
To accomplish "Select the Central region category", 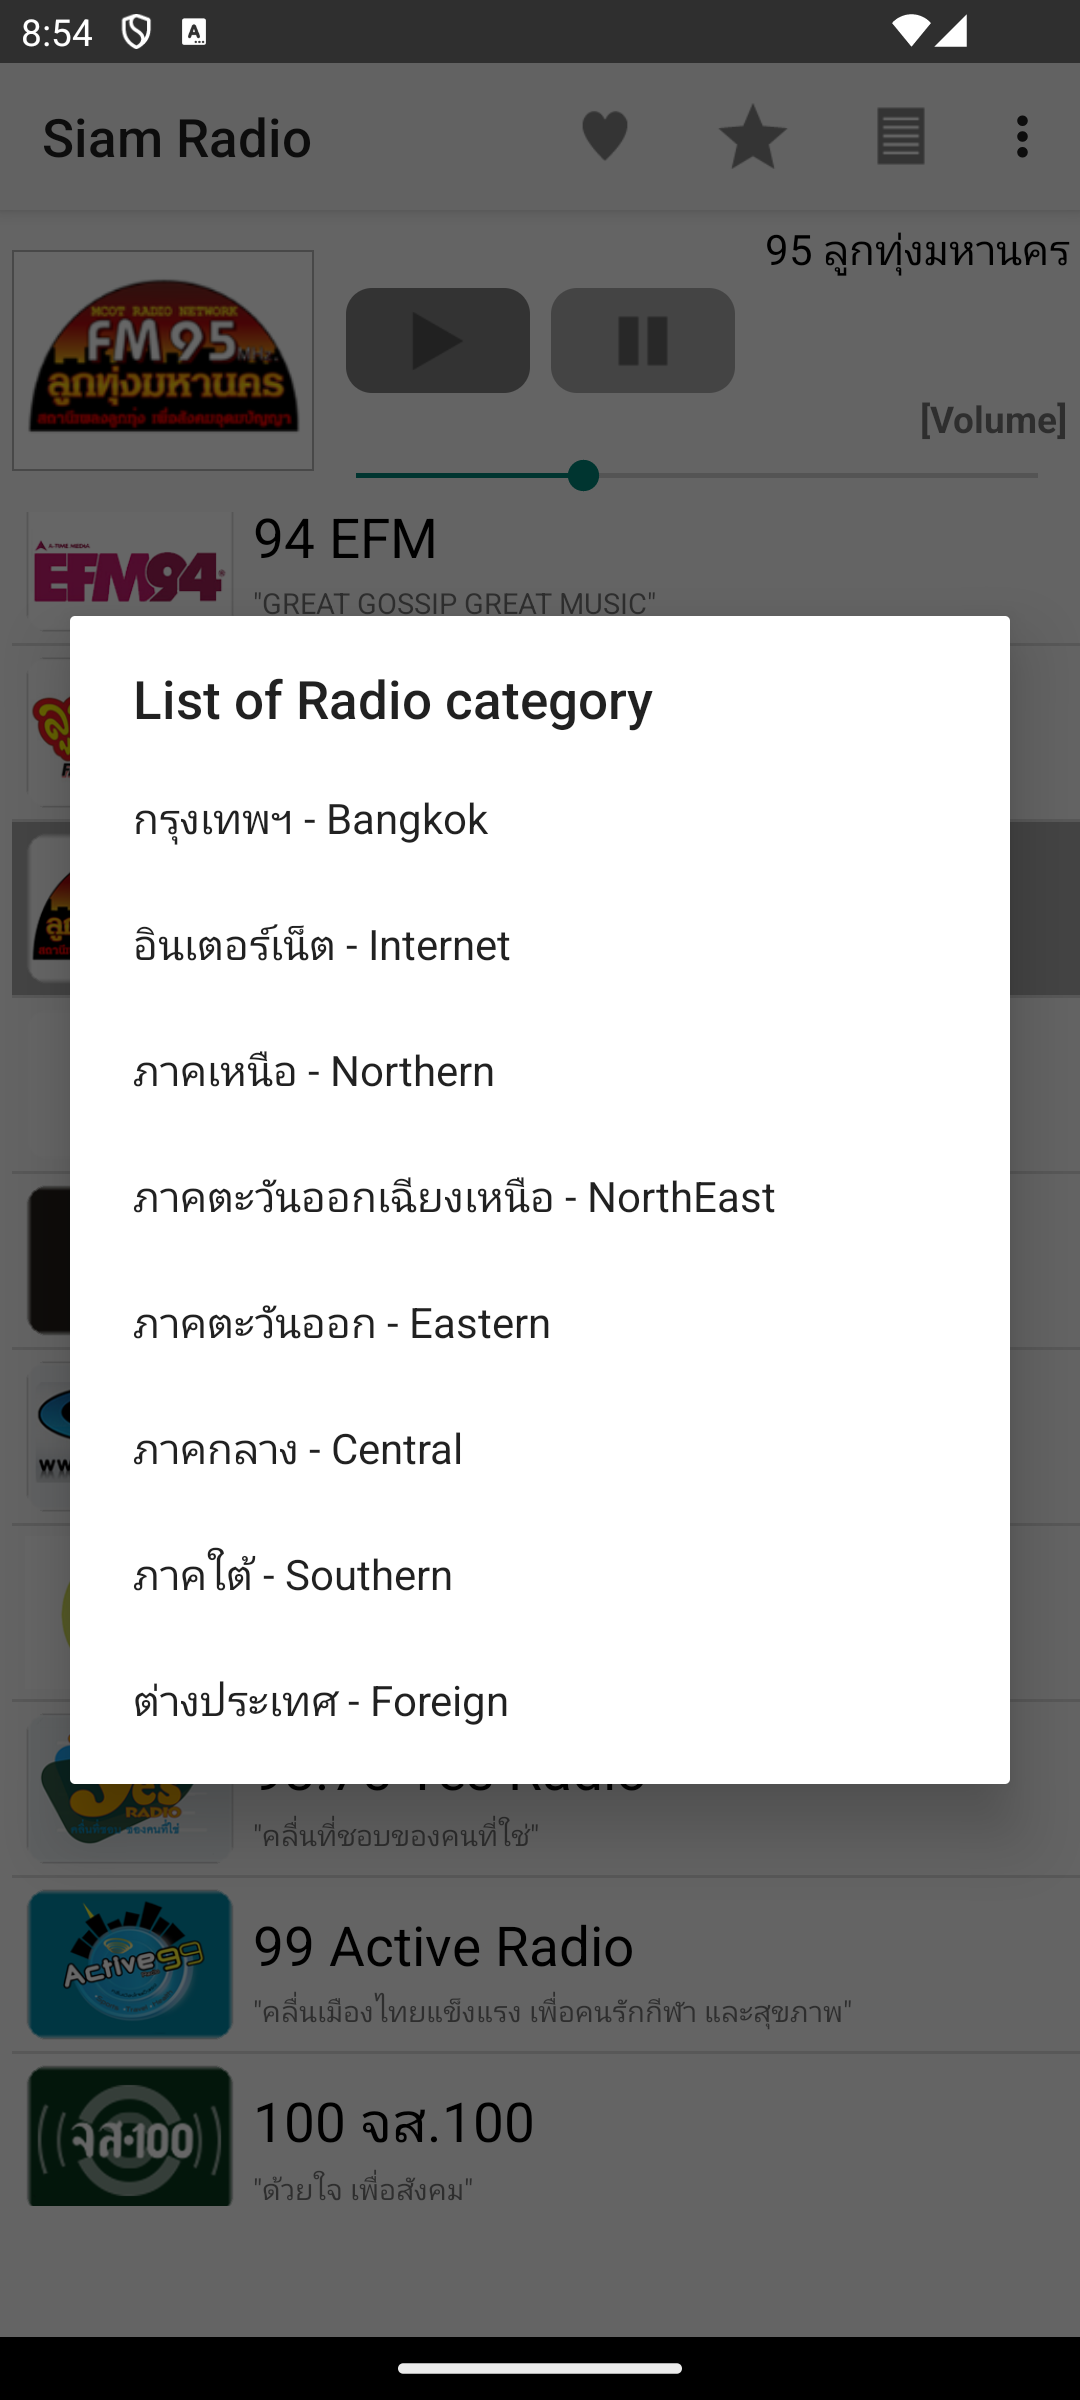I will click(x=540, y=1449).
